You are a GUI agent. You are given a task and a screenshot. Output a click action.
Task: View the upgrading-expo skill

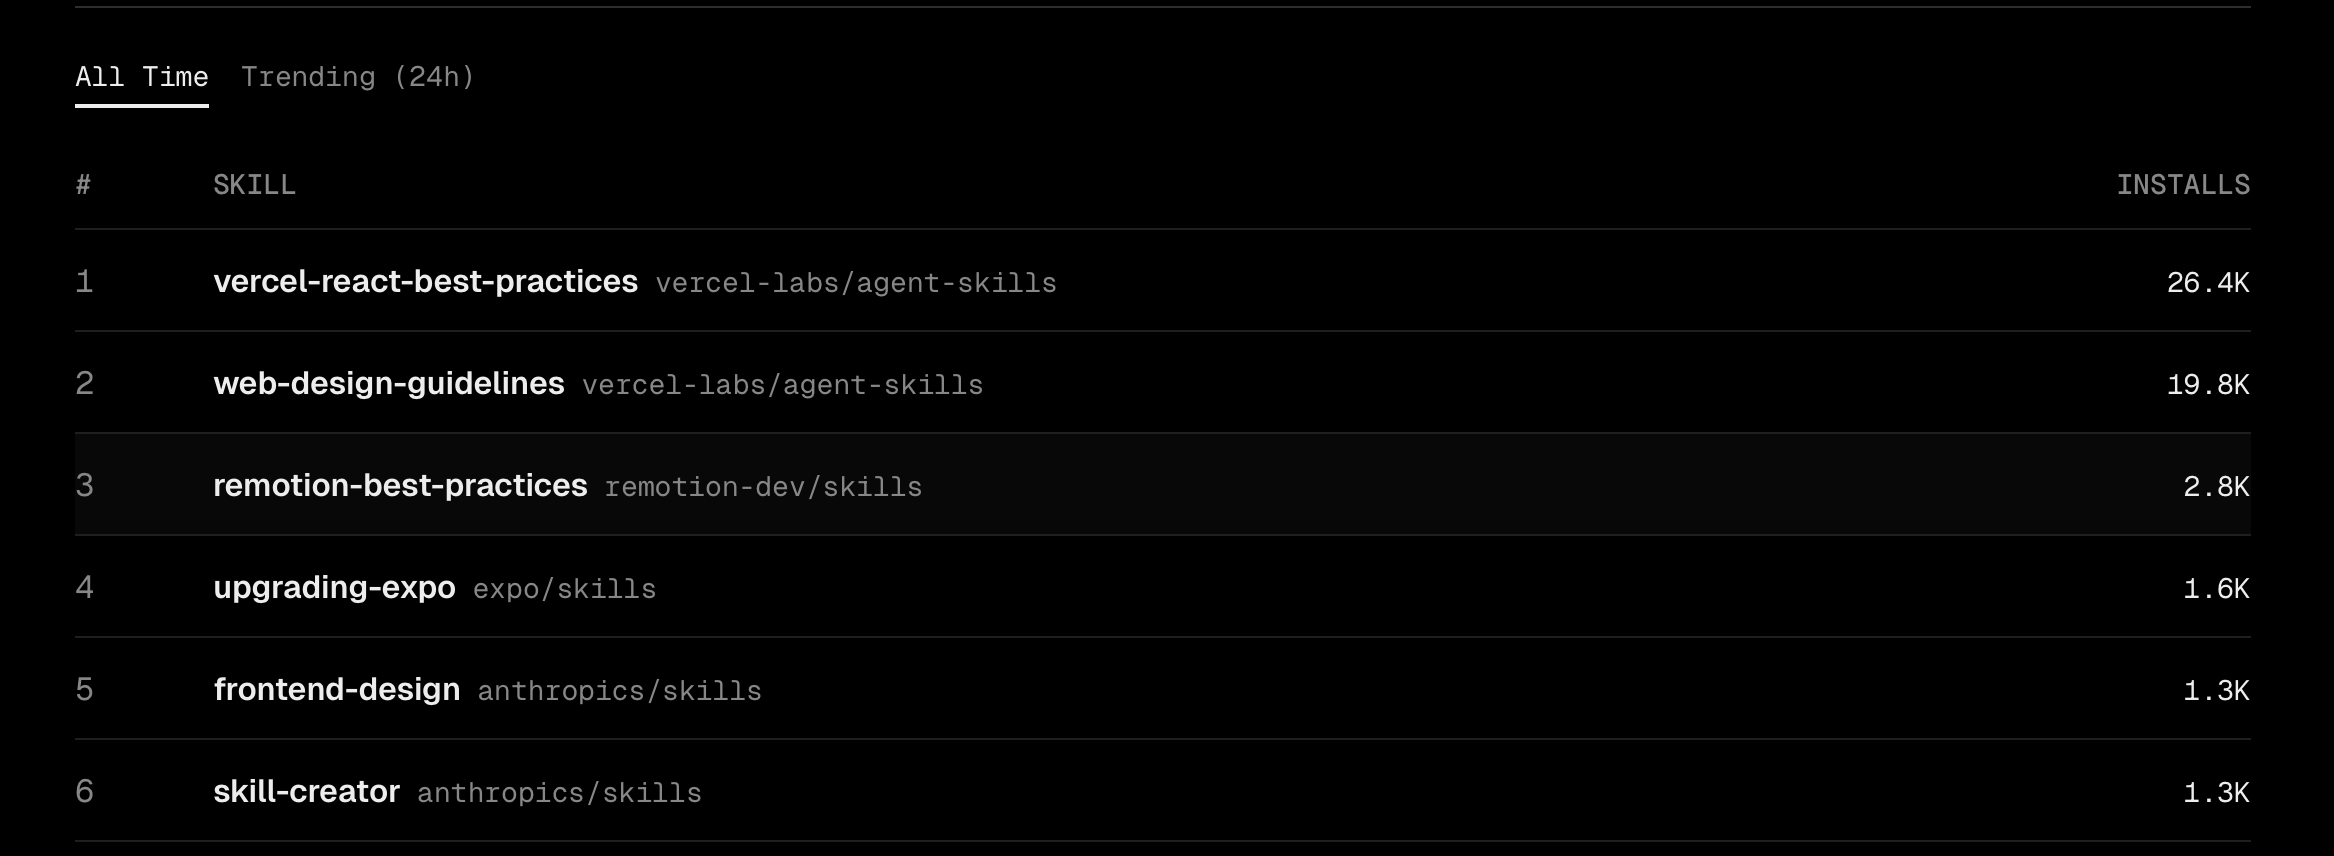click(x=334, y=588)
